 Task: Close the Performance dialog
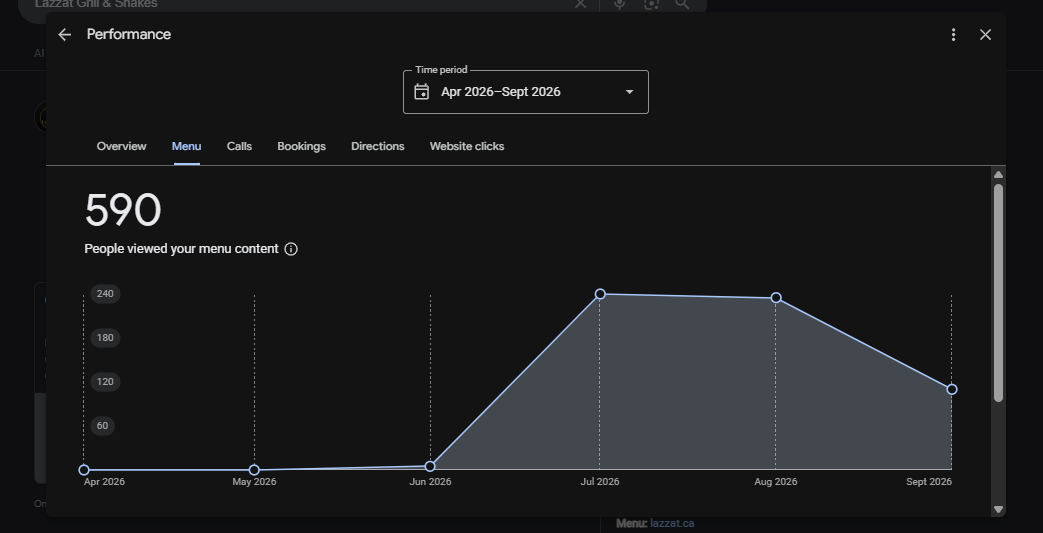[985, 35]
